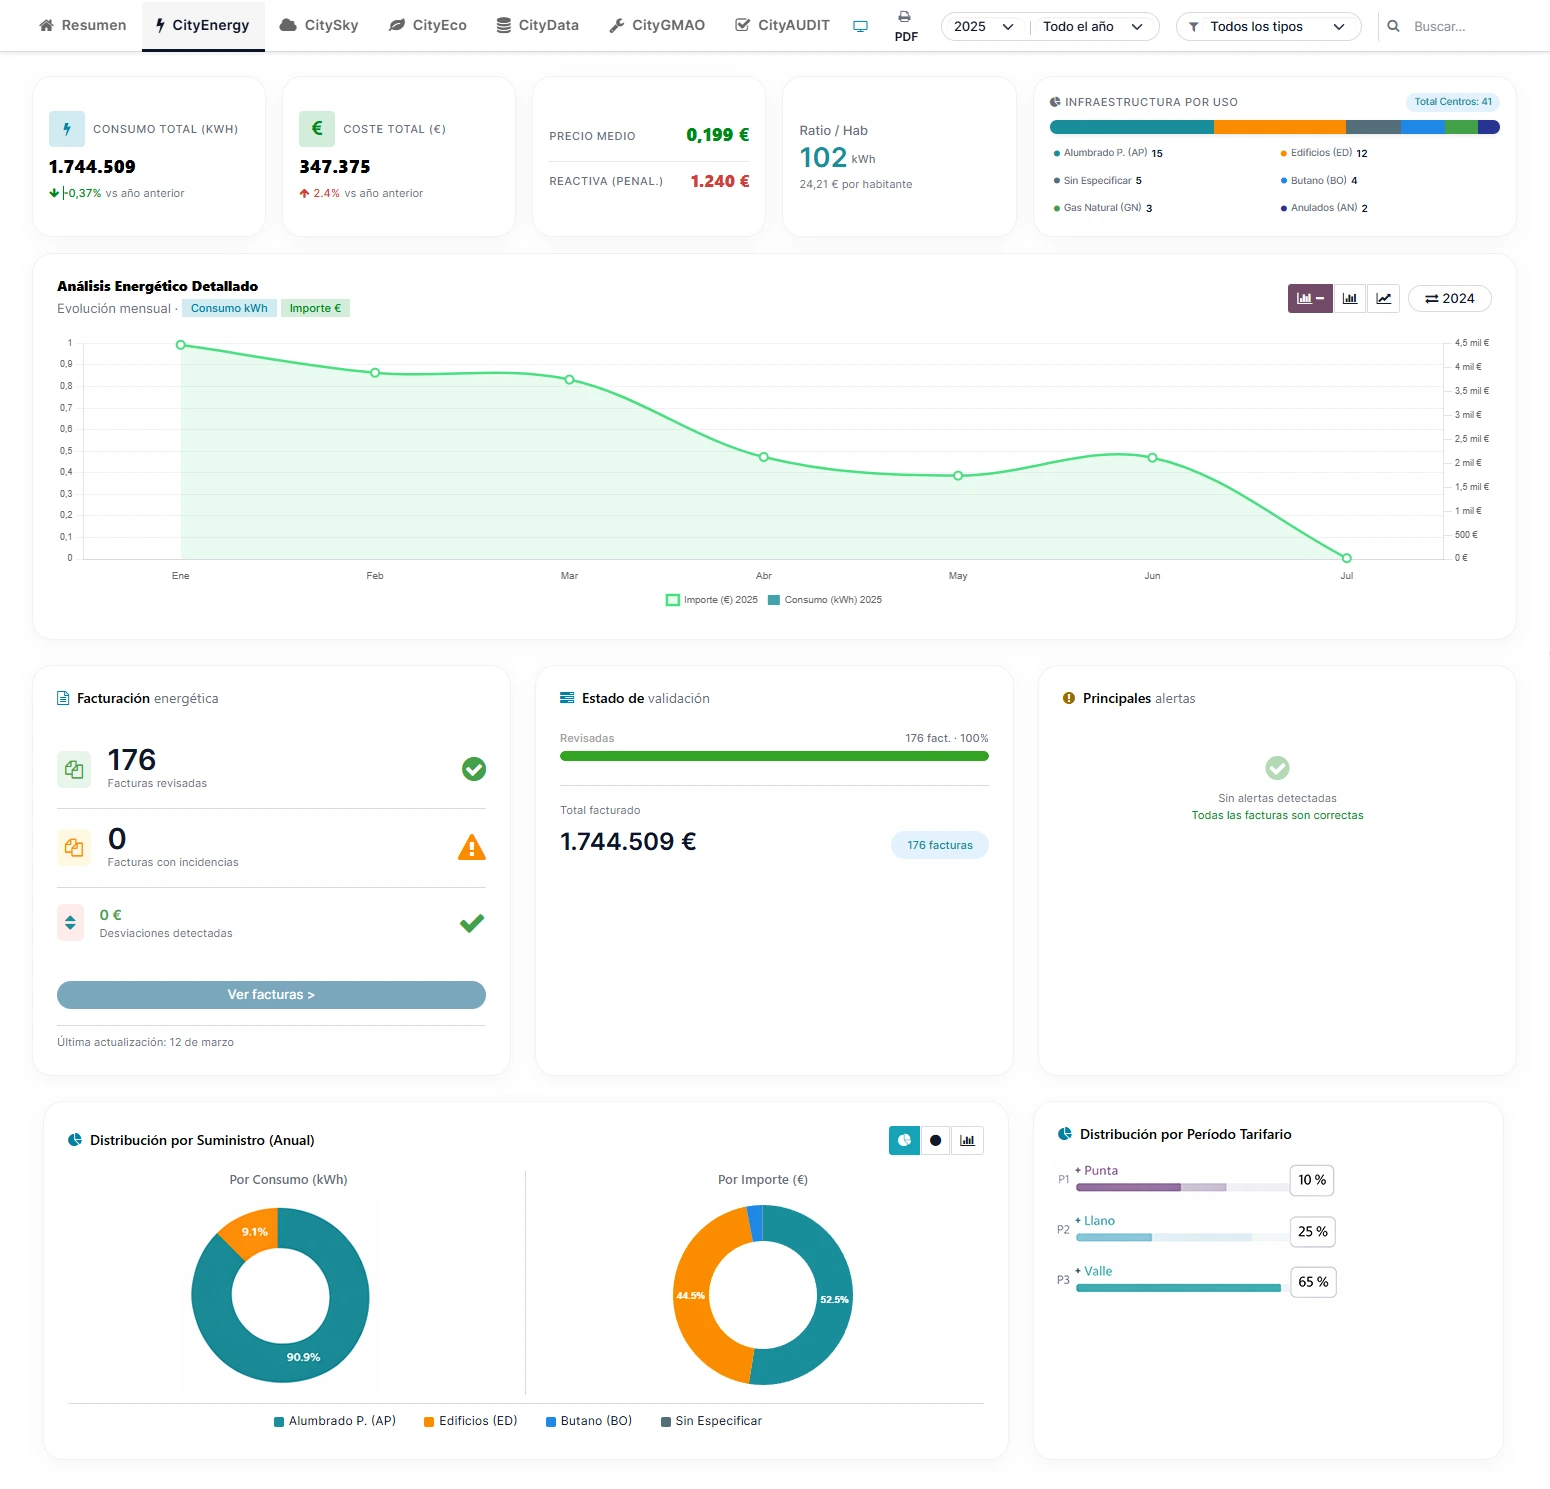This screenshot has height=1489, width=1550.
Task: Open the 2025 year dropdown
Action: [984, 27]
